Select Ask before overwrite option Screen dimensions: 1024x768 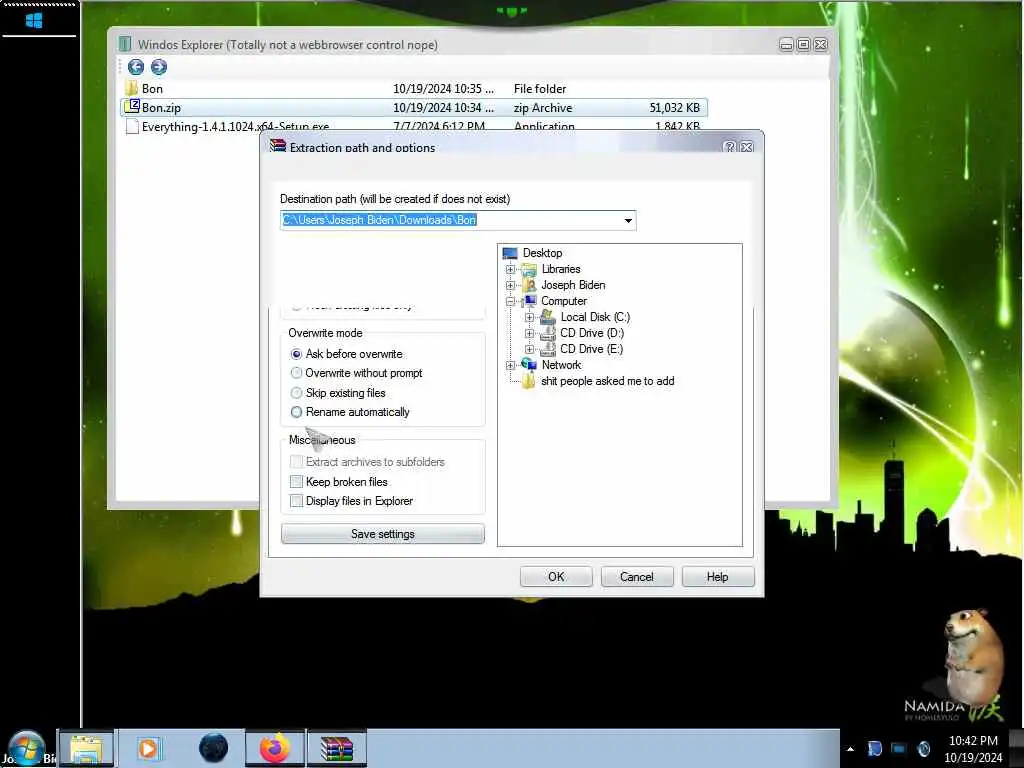point(347,354)
